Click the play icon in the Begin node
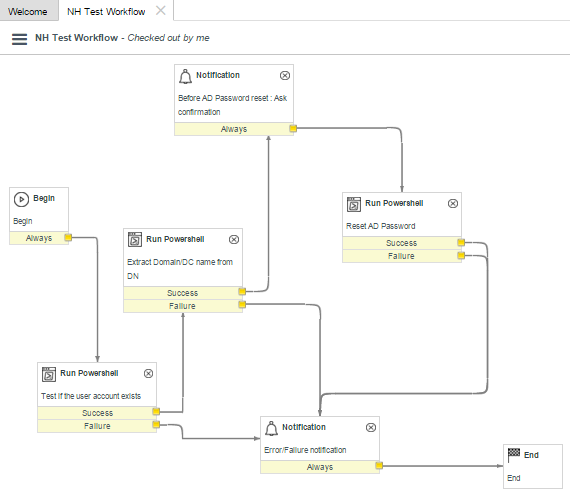 (x=21, y=199)
